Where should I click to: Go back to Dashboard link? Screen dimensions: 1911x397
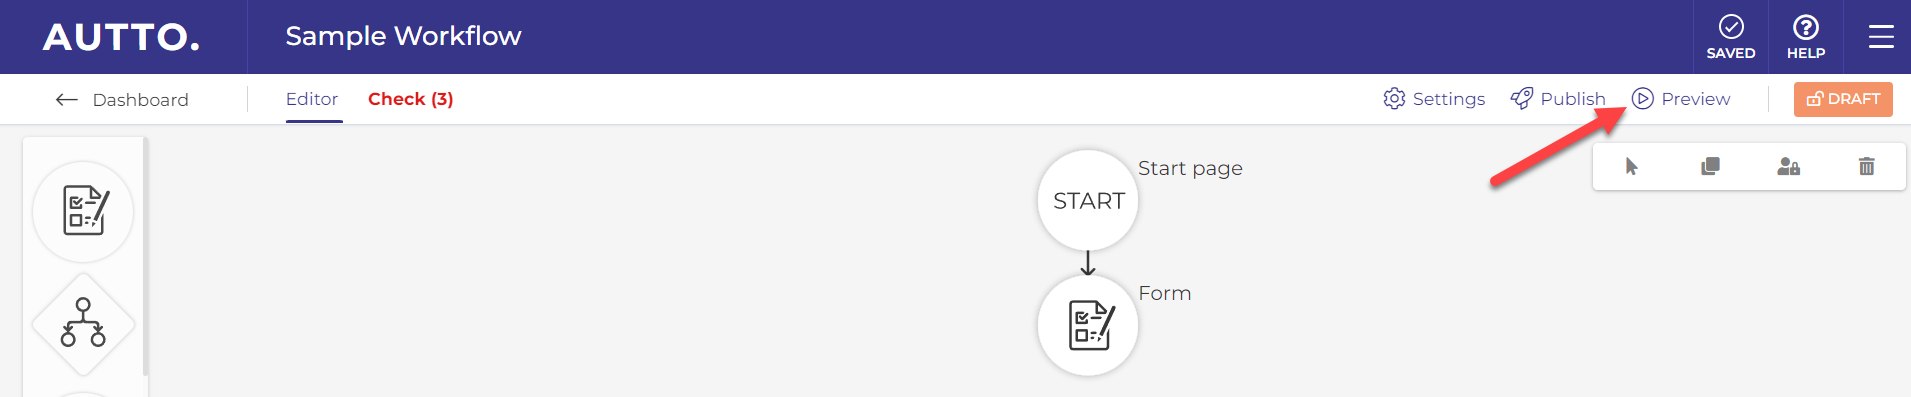pyautogui.click(x=122, y=99)
